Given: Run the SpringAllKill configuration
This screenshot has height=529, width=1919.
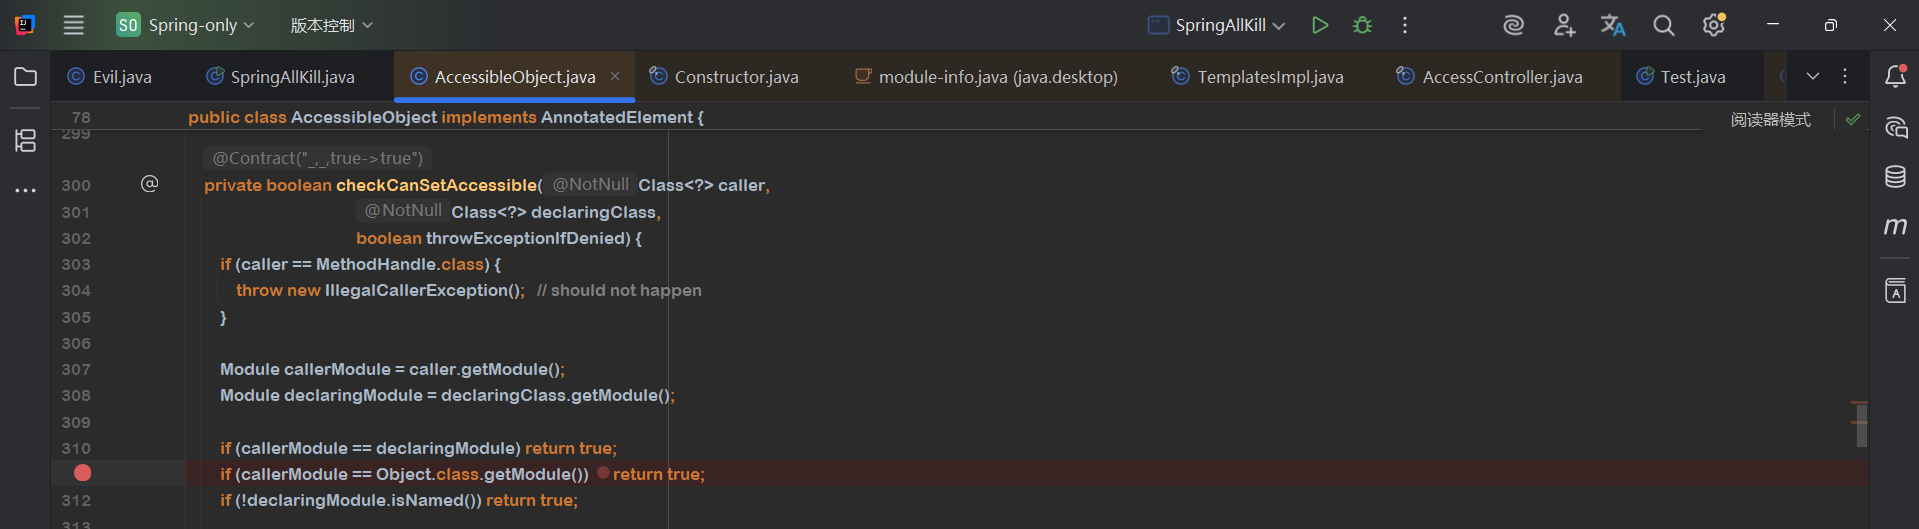Looking at the screenshot, I should pyautogui.click(x=1320, y=25).
